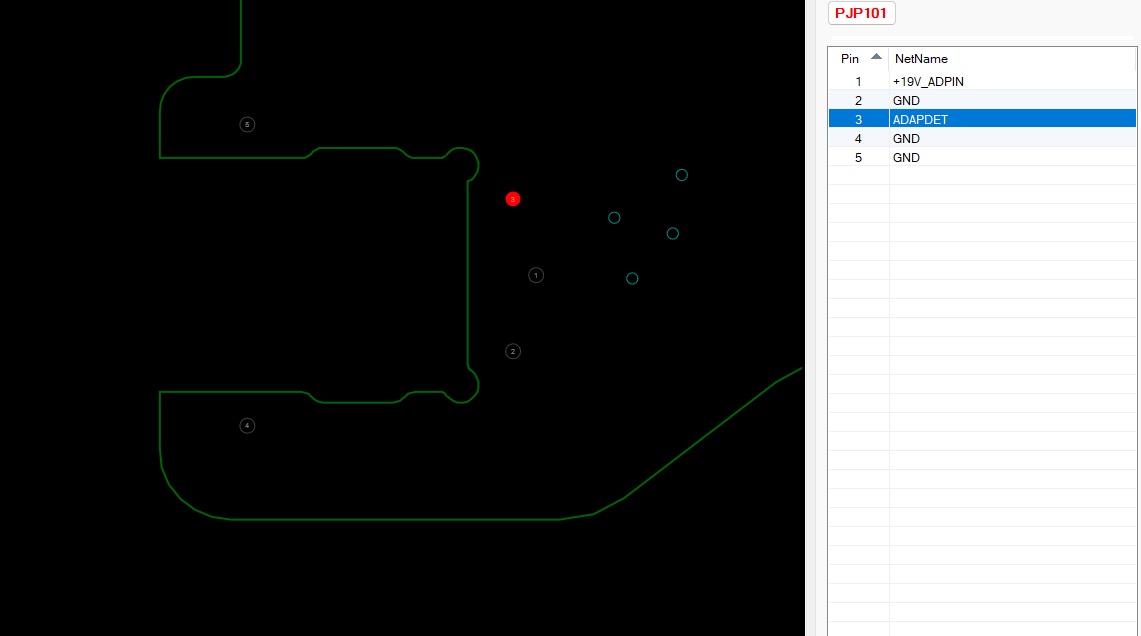Click the PJP101 component label button
The height and width of the screenshot is (636, 1141).
(x=862, y=13)
